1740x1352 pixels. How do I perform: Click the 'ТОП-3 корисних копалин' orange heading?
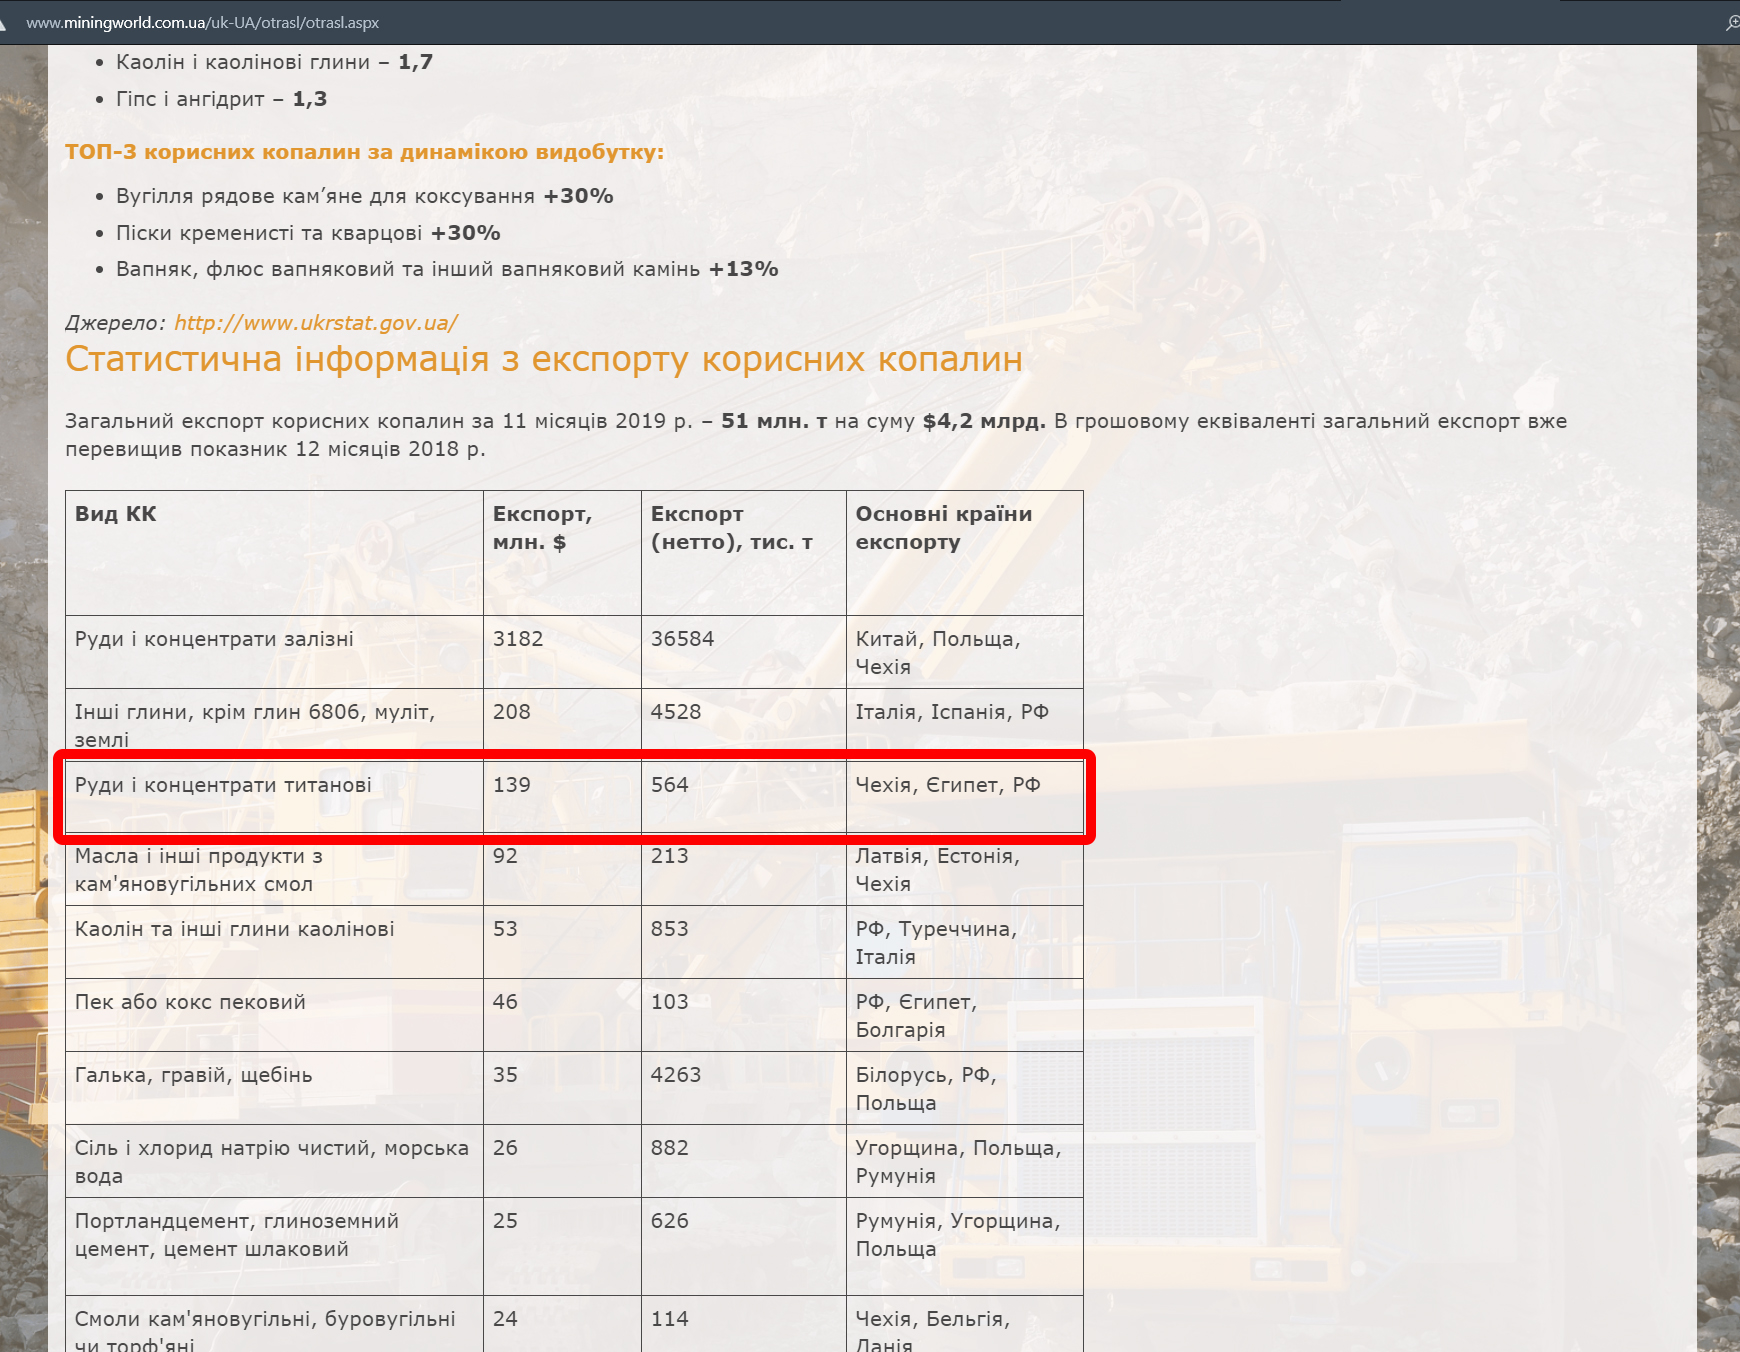click(364, 152)
